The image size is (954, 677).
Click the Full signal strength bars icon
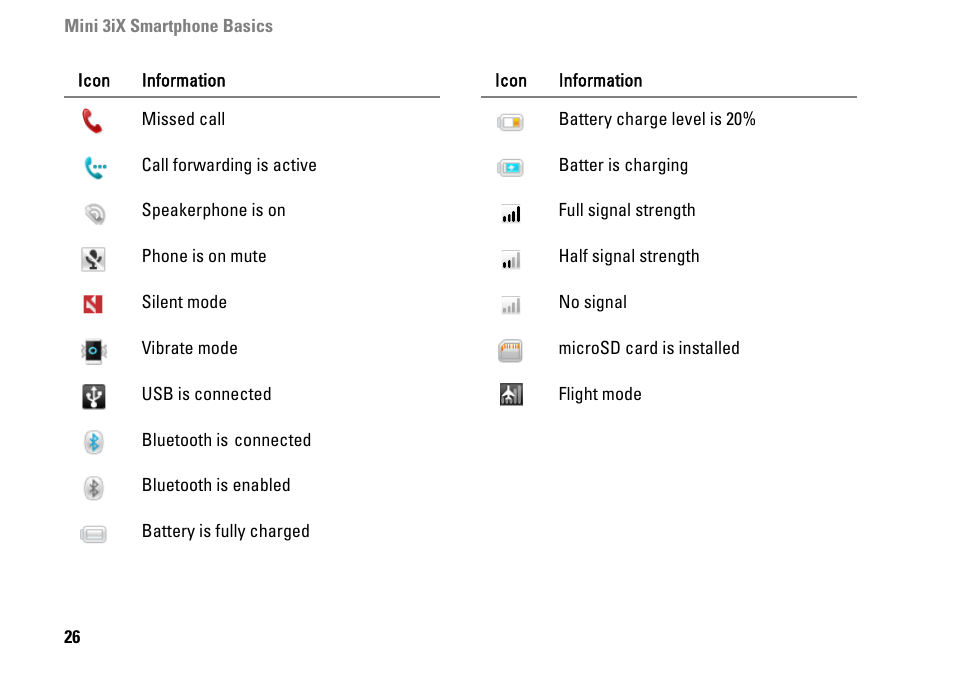[x=511, y=214]
